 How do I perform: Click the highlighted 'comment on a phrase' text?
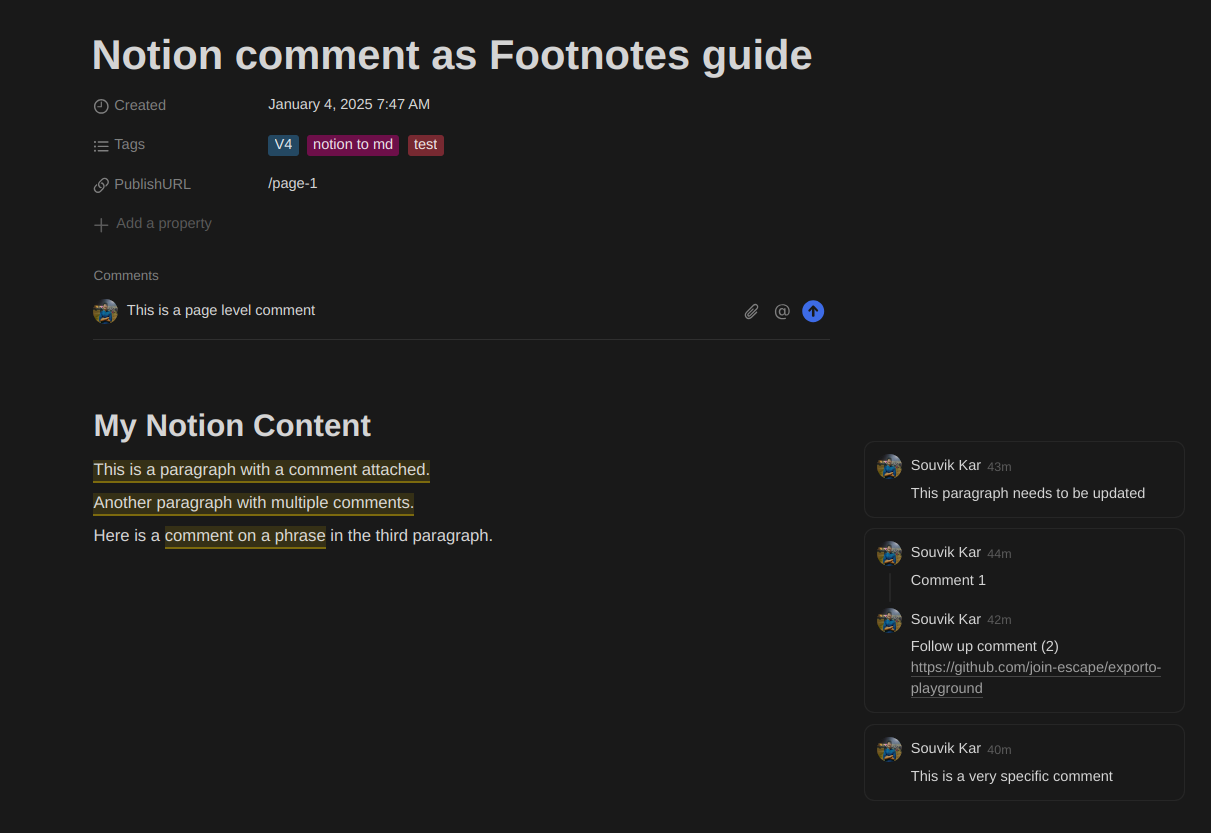245,536
